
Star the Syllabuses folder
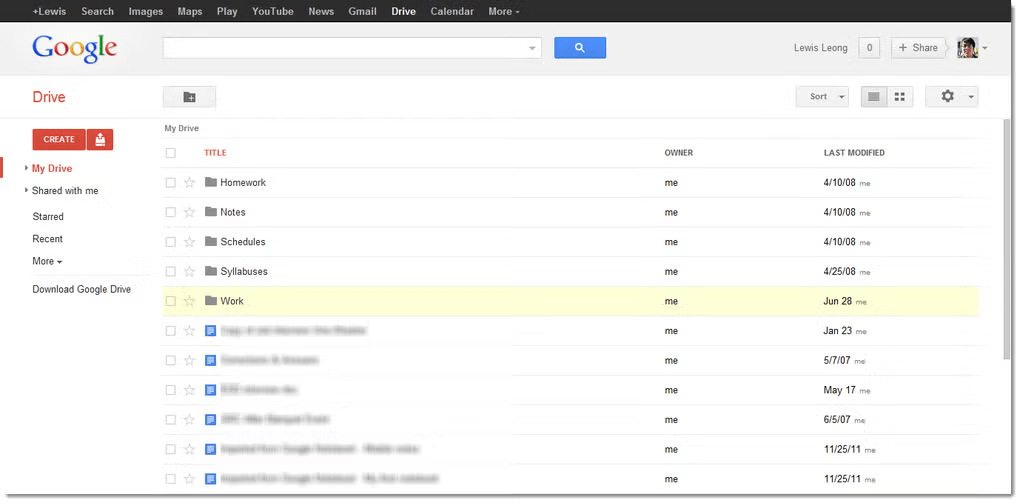coord(189,271)
